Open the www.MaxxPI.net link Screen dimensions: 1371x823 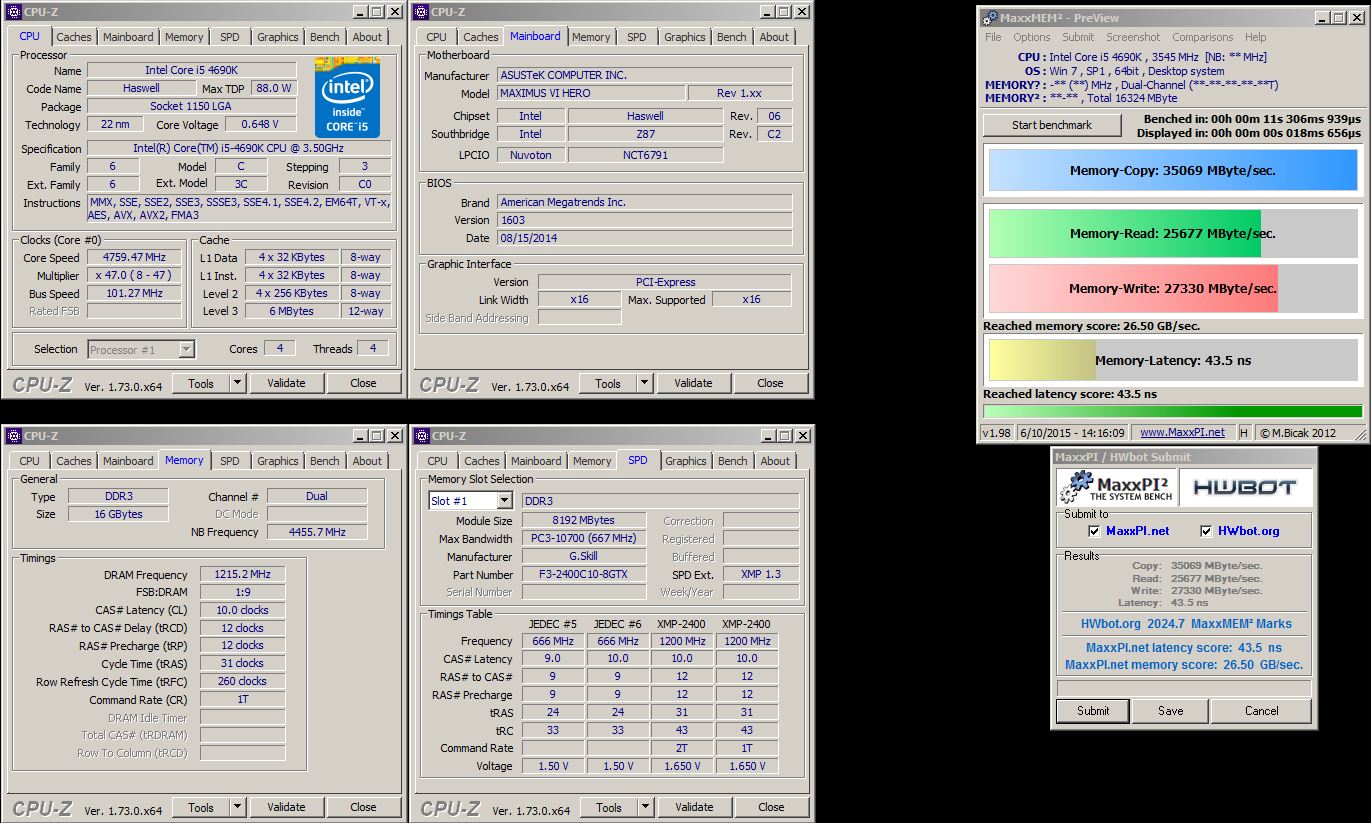(1182, 433)
